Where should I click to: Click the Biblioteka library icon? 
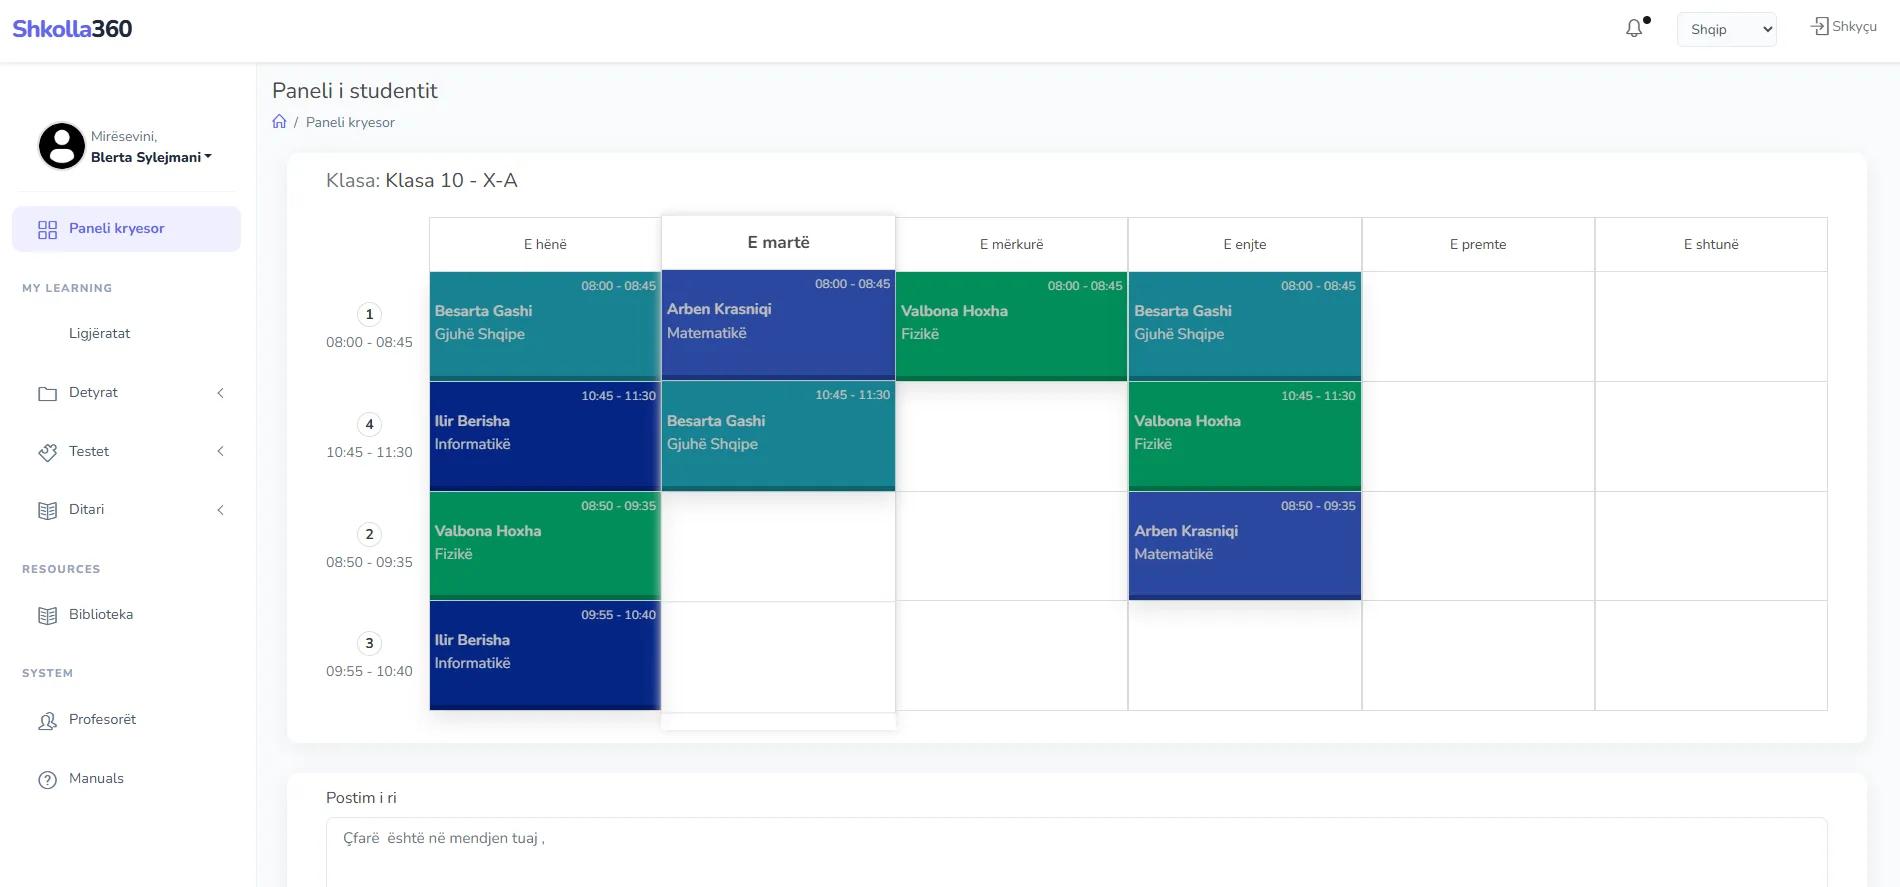click(x=47, y=616)
